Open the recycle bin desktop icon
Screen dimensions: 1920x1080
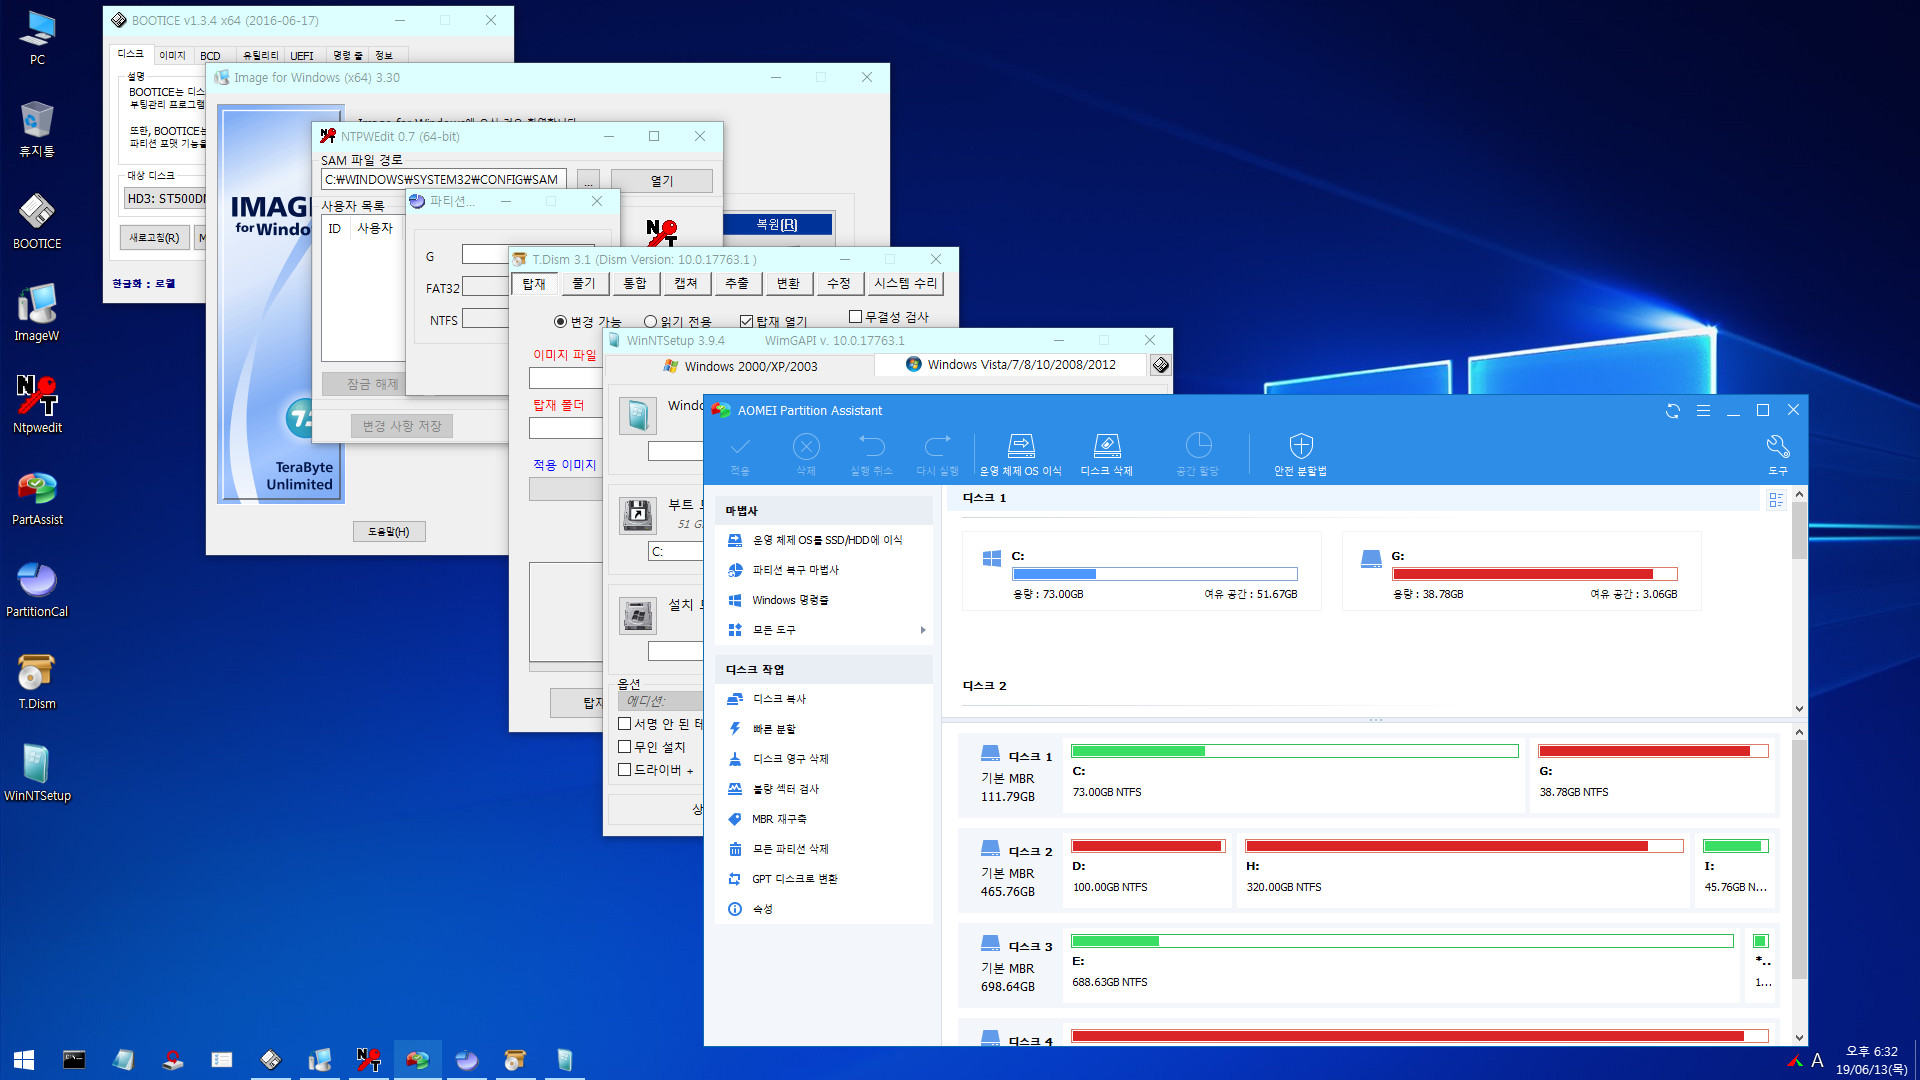pos(37,130)
